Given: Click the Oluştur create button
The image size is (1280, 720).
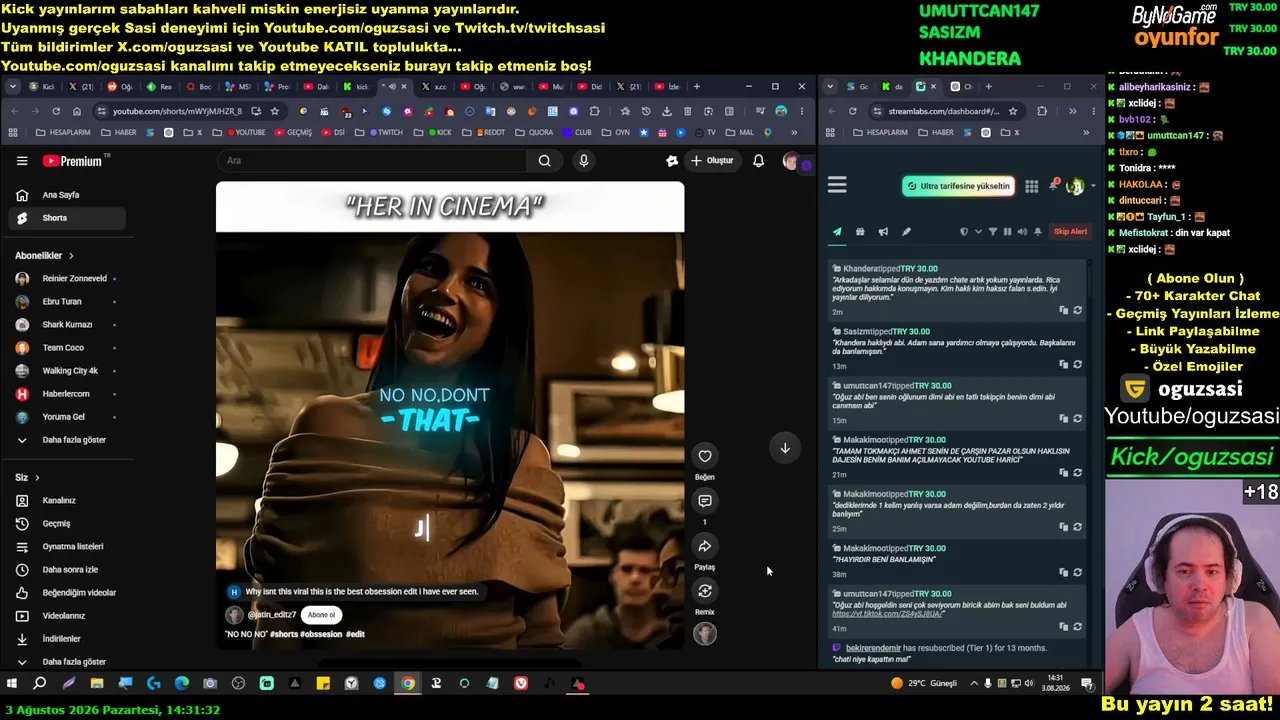Looking at the screenshot, I should (711, 161).
